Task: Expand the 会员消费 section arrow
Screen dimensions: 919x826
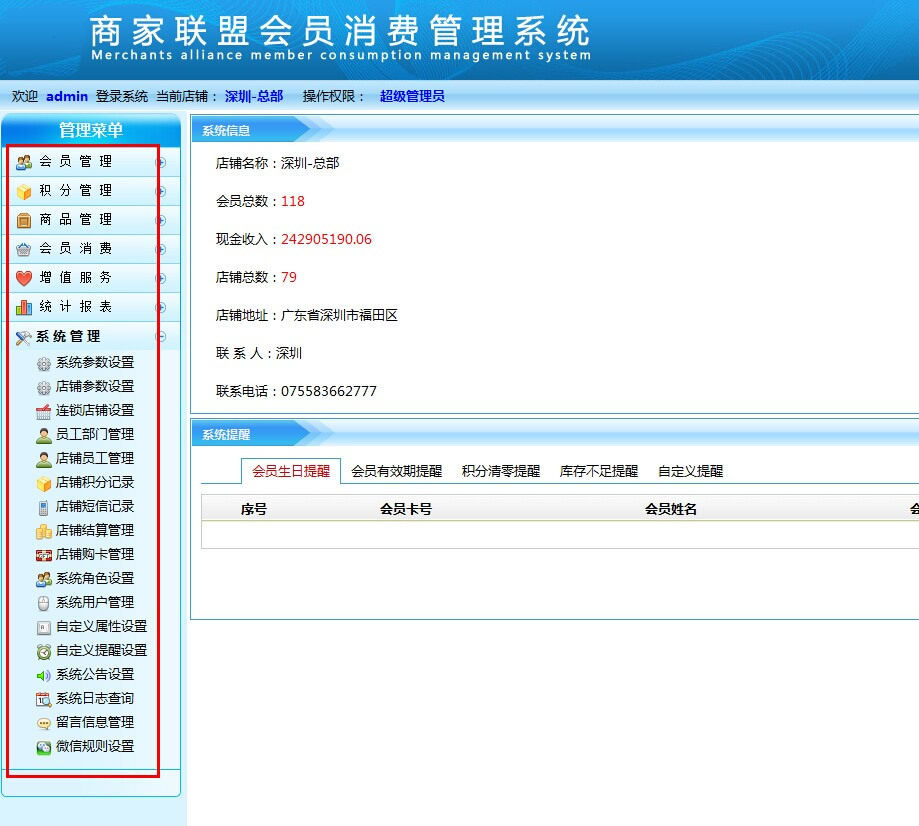Action: point(161,249)
